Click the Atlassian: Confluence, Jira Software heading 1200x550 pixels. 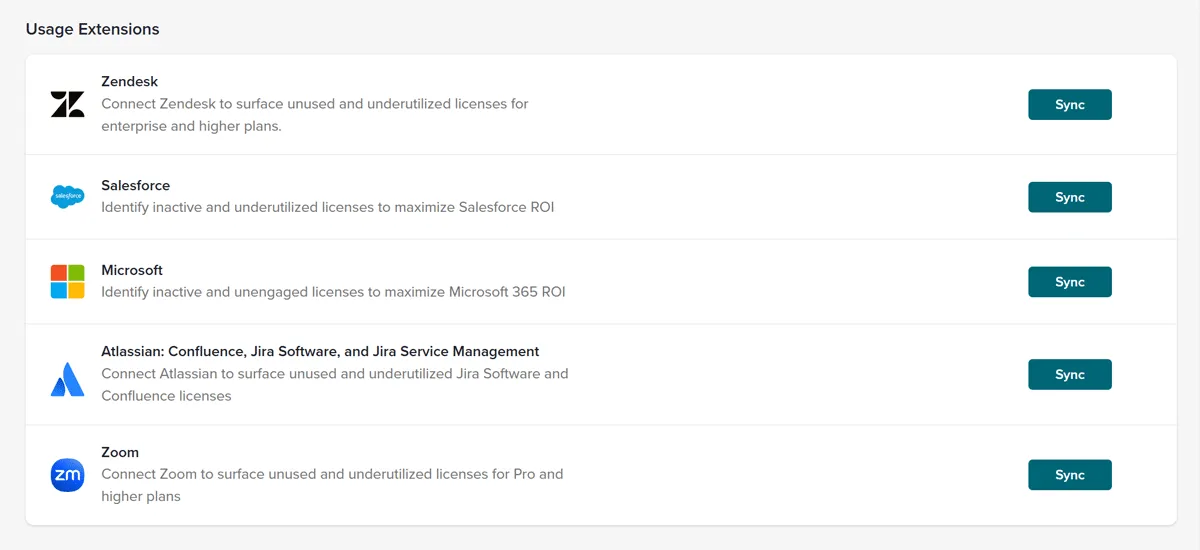click(320, 352)
